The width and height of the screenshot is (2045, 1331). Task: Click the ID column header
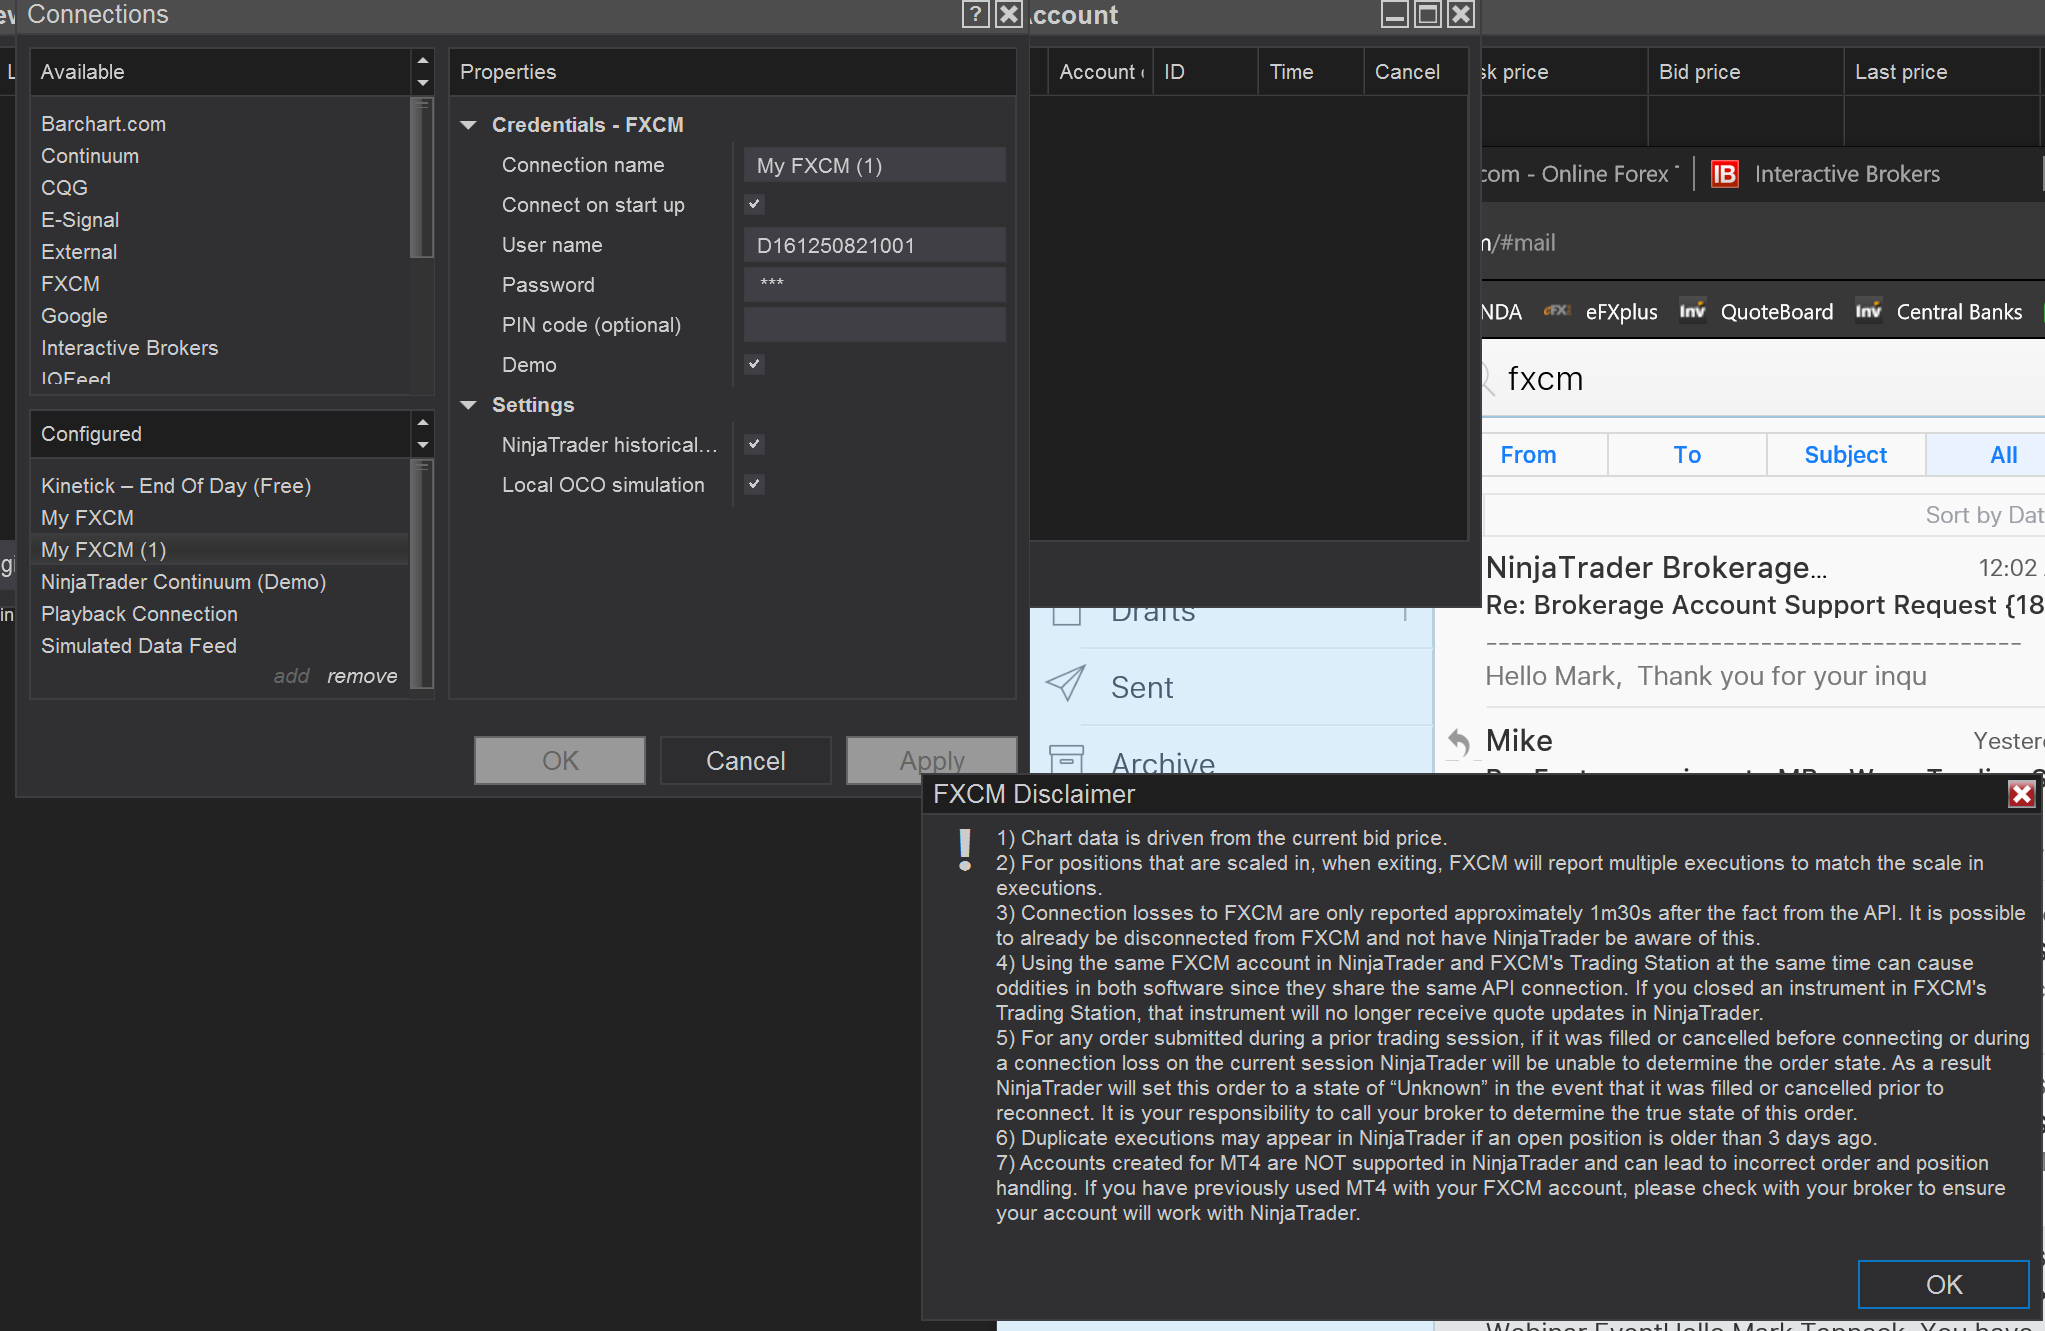click(1205, 72)
